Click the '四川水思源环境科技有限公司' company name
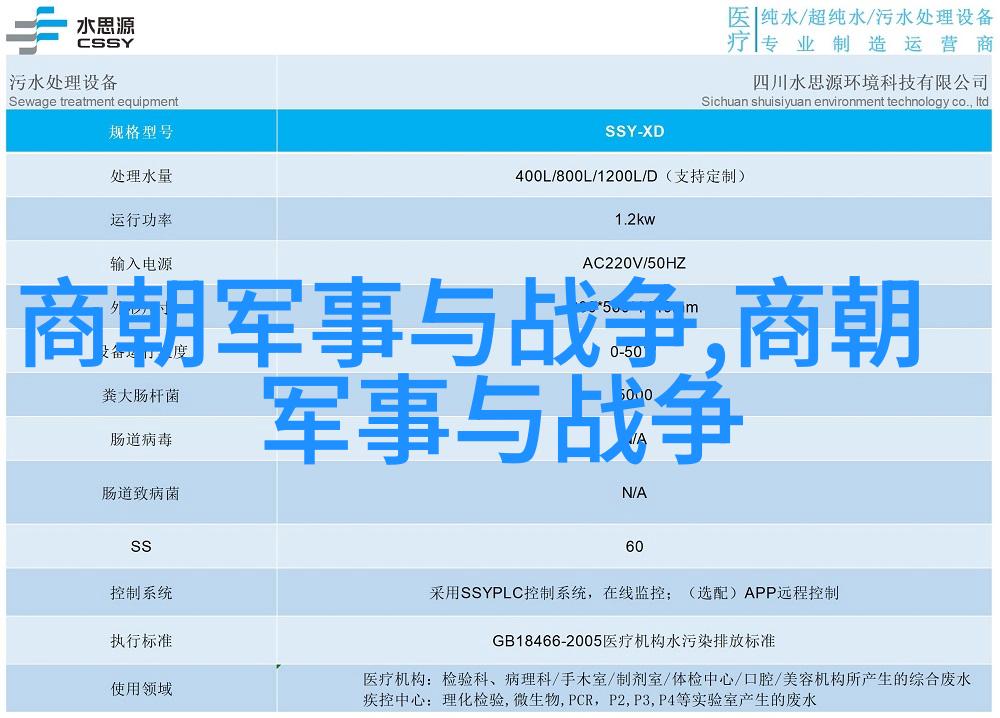The image size is (1000, 718). point(871,82)
